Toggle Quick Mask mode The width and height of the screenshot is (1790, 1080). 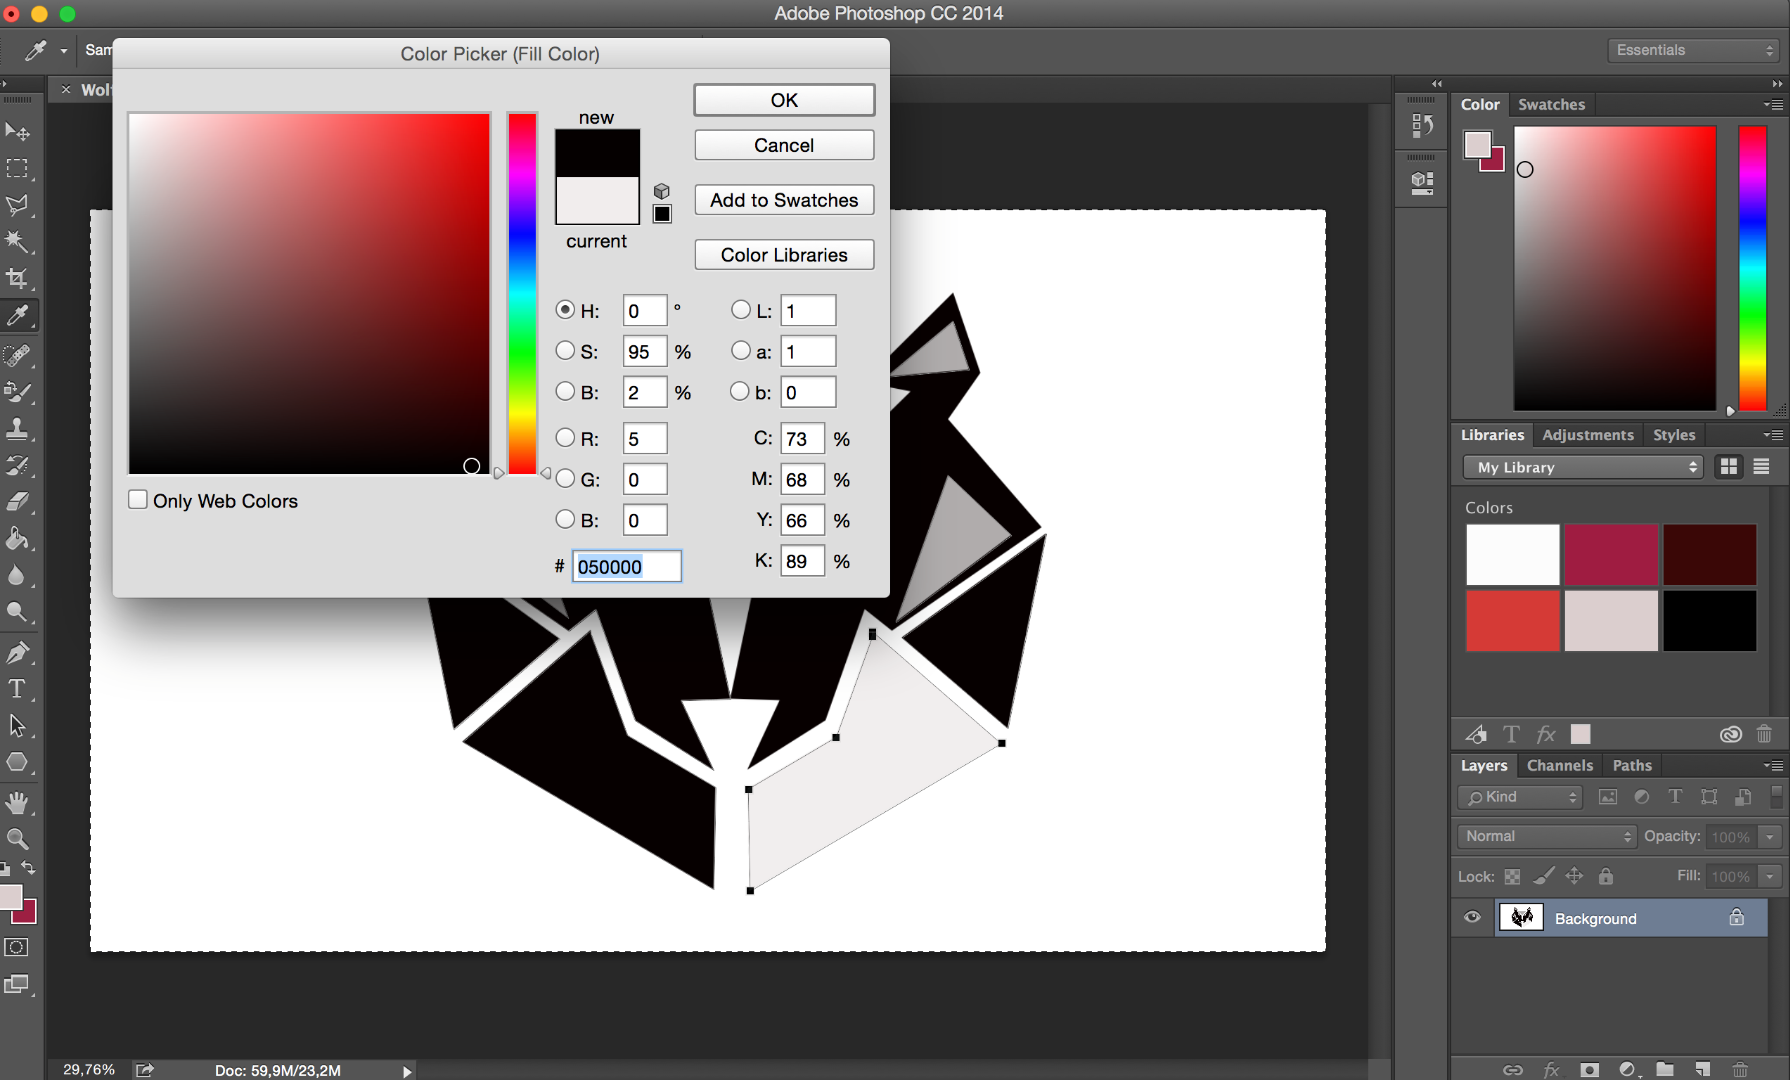pos(17,948)
